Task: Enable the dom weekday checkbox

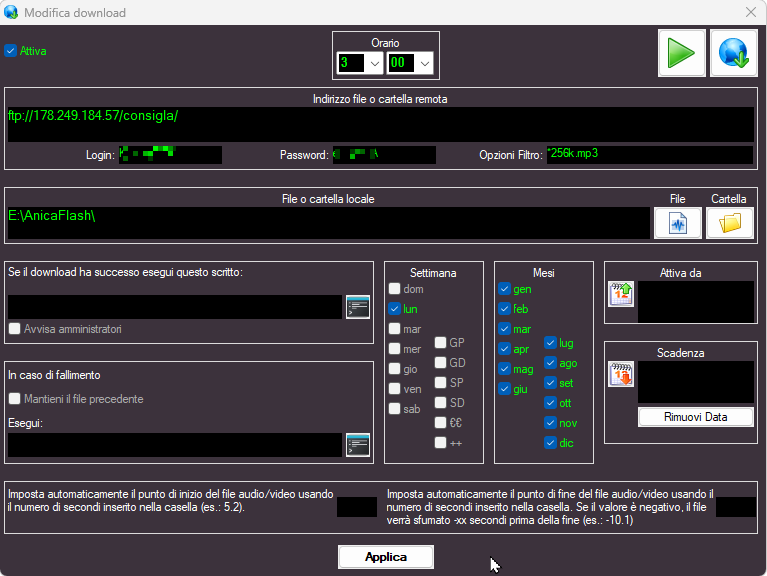Action: pos(394,288)
